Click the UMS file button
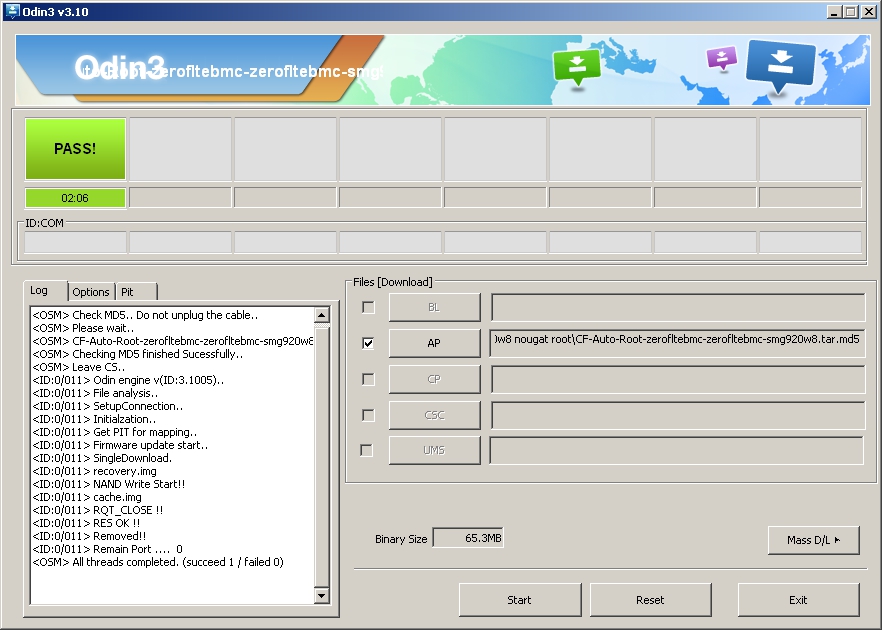Screen dimensions: 882x630 pos(434,450)
